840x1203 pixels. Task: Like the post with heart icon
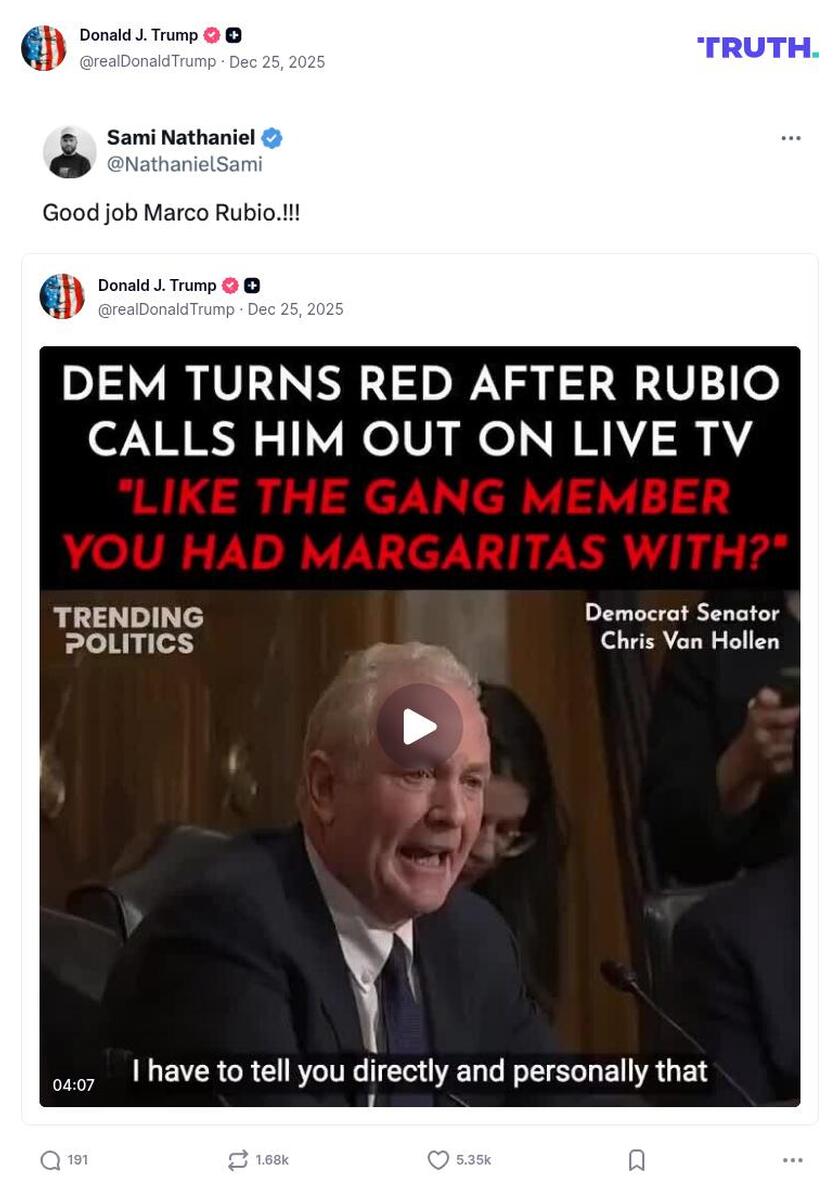(x=438, y=1160)
